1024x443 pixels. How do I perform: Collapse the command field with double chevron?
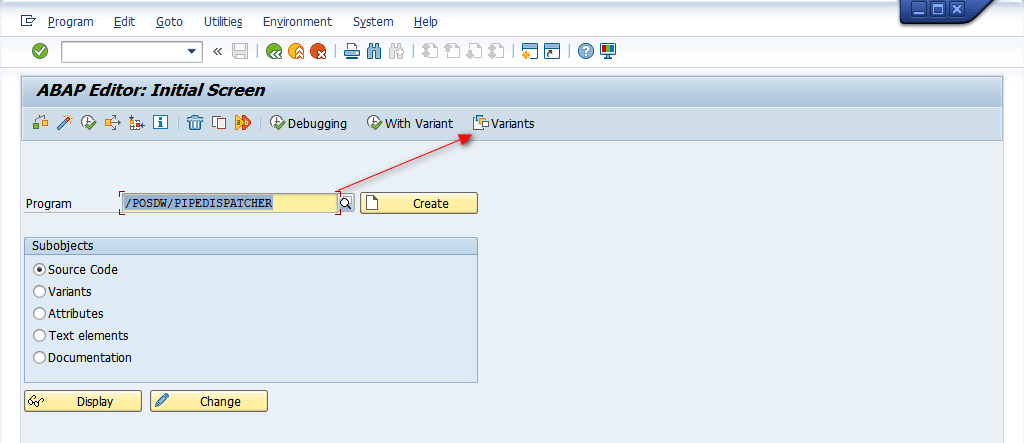(x=217, y=51)
